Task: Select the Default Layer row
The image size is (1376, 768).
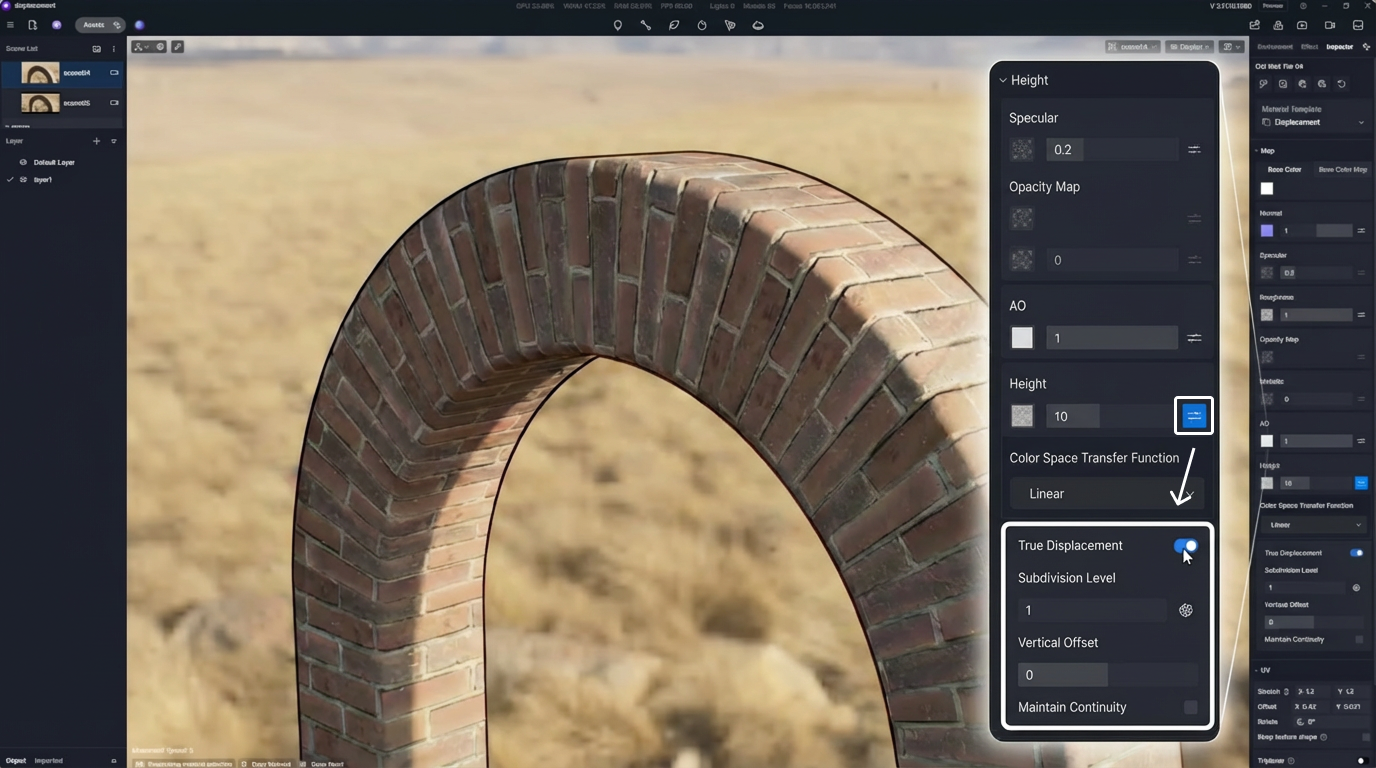Action: click(x=62, y=162)
